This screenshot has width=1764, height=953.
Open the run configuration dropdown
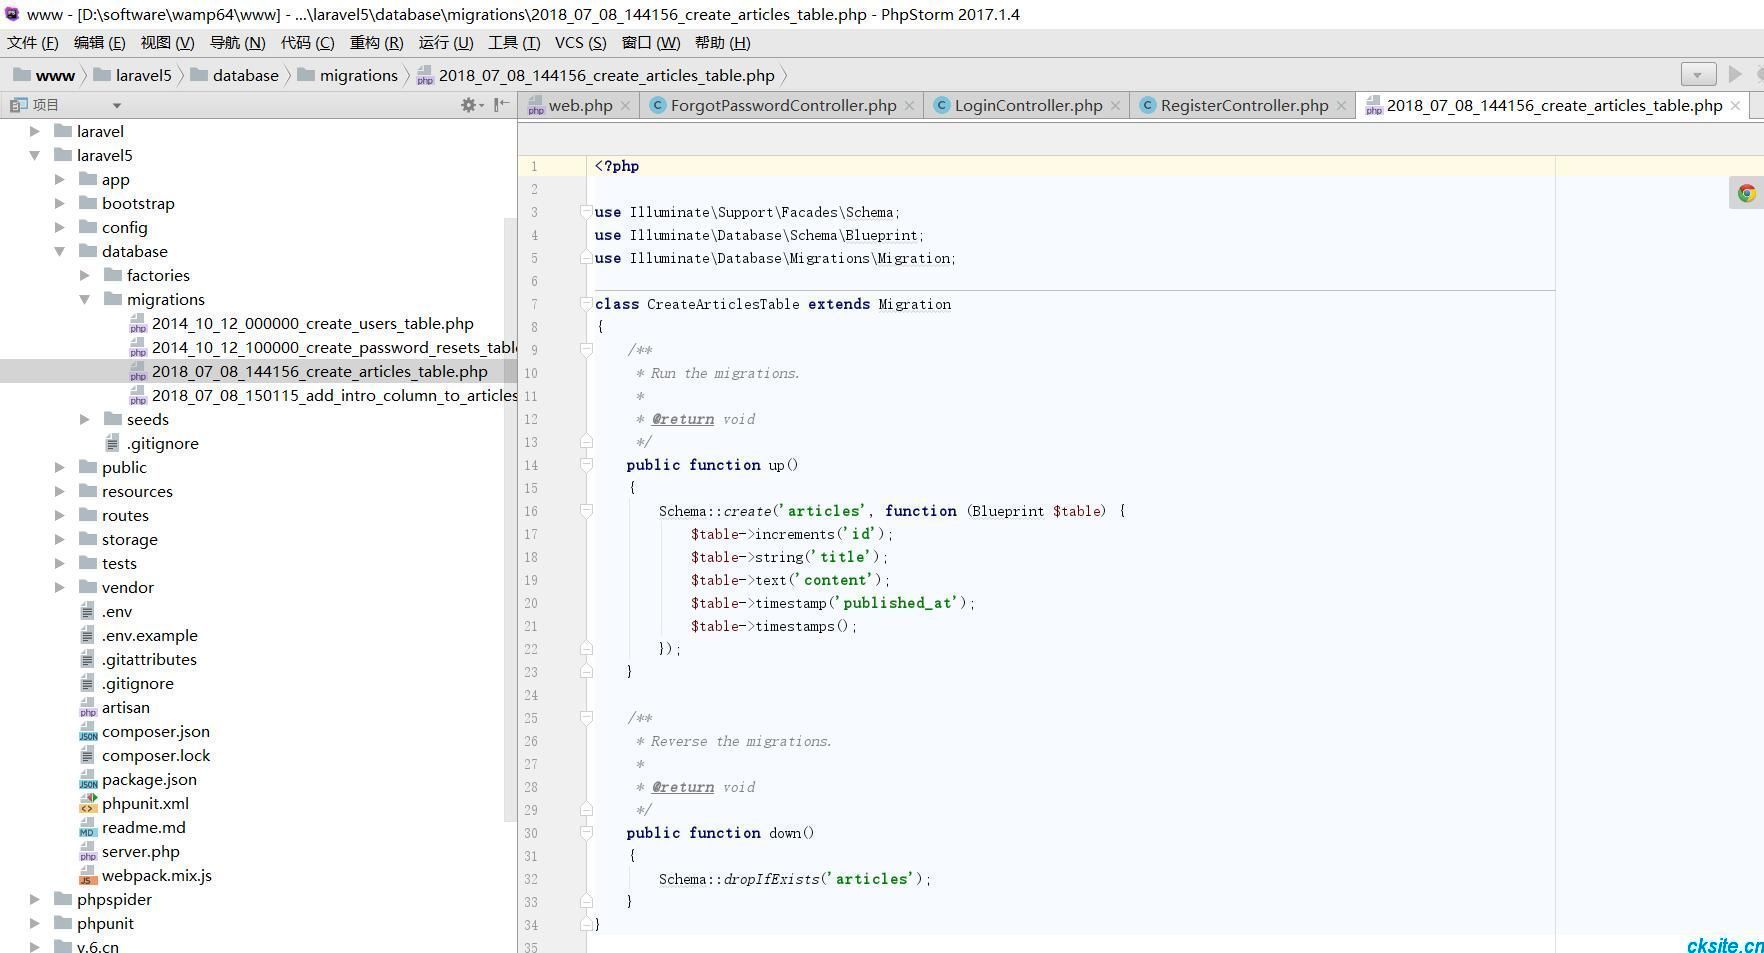(1698, 74)
